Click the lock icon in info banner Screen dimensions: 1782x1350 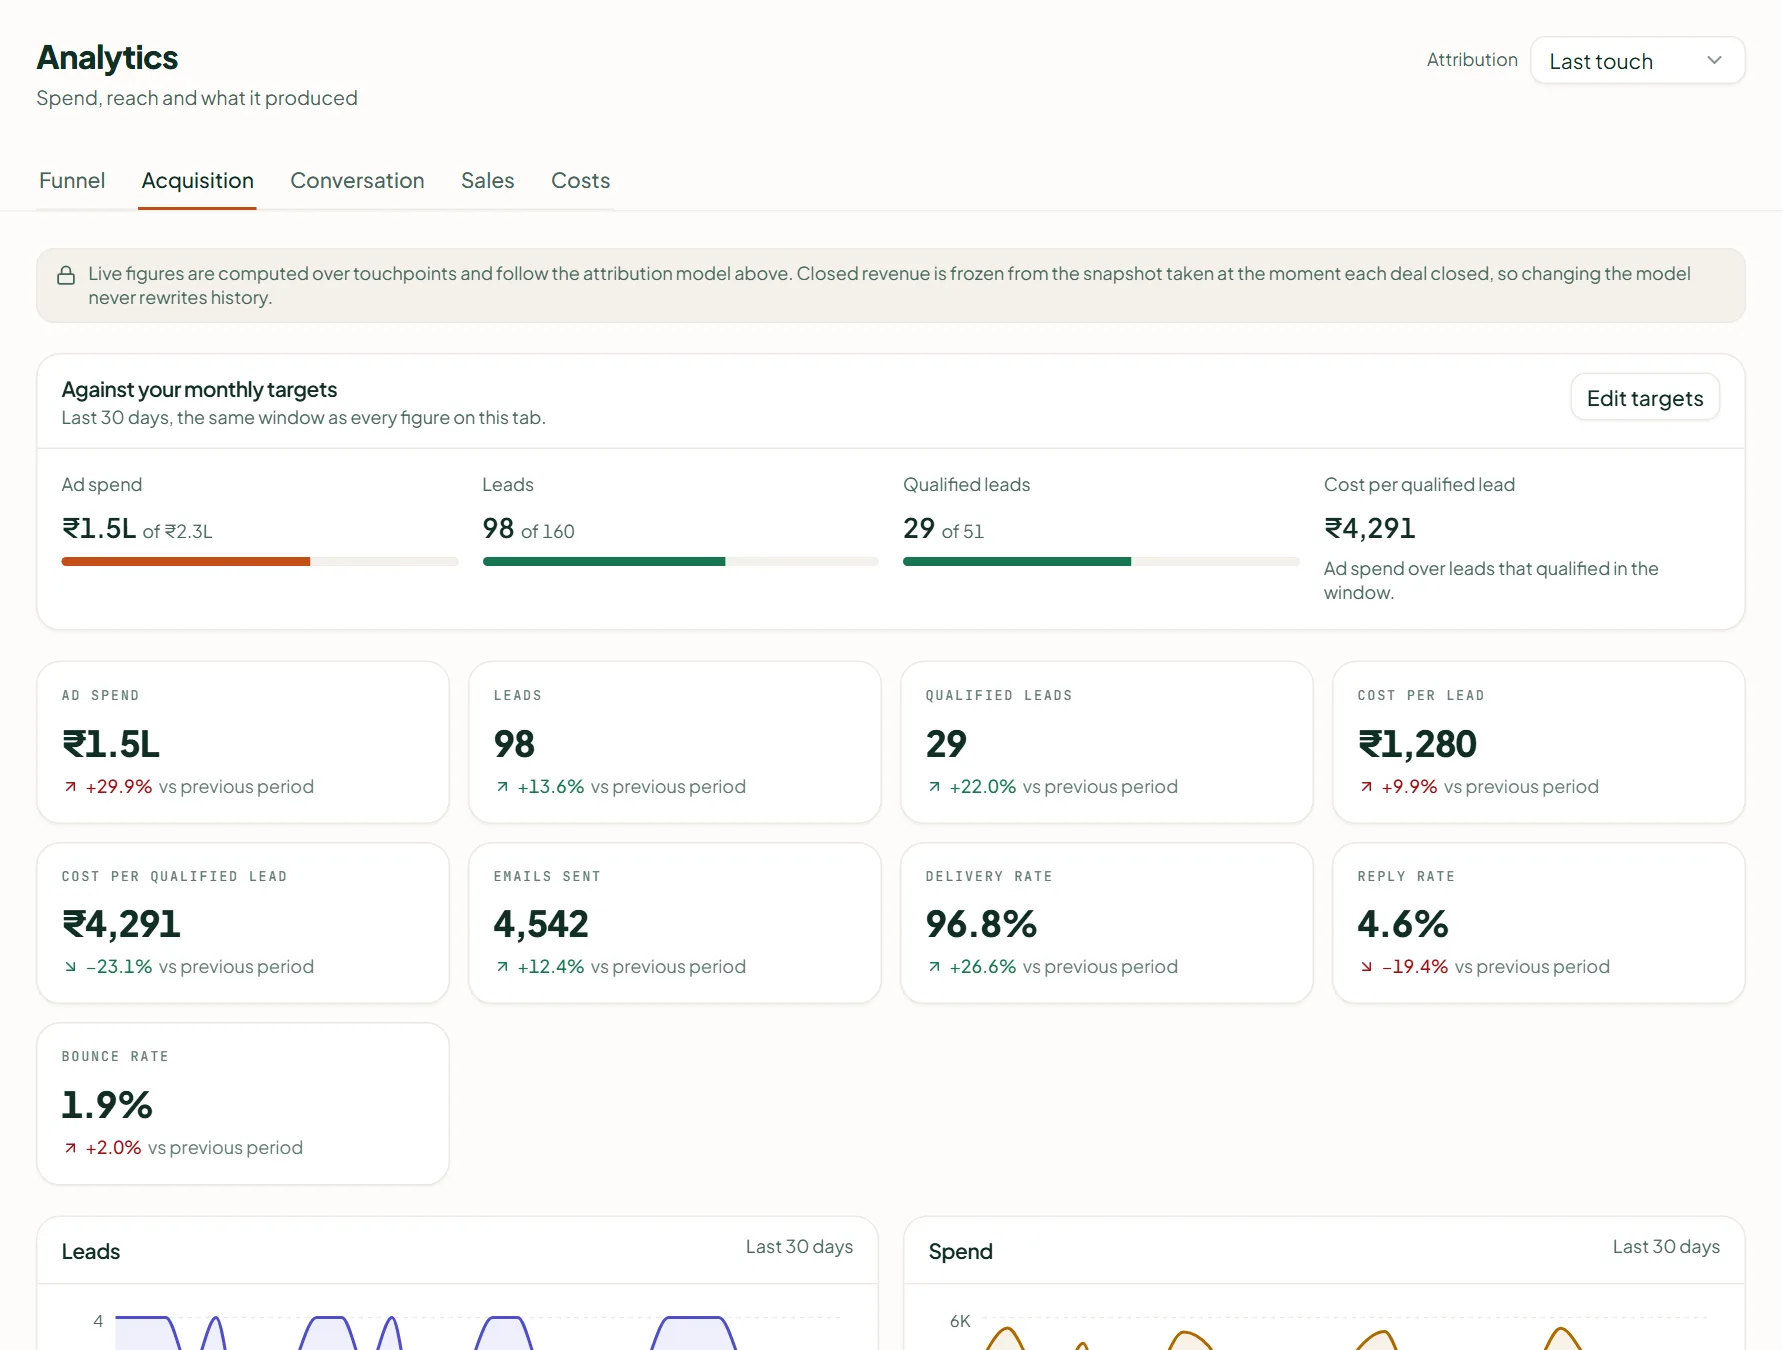[x=66, y=275]
